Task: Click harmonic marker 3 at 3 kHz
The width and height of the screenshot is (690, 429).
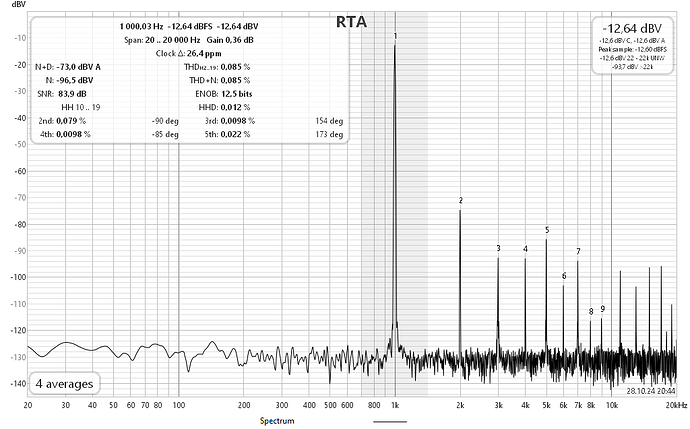Action: [498, 248]
